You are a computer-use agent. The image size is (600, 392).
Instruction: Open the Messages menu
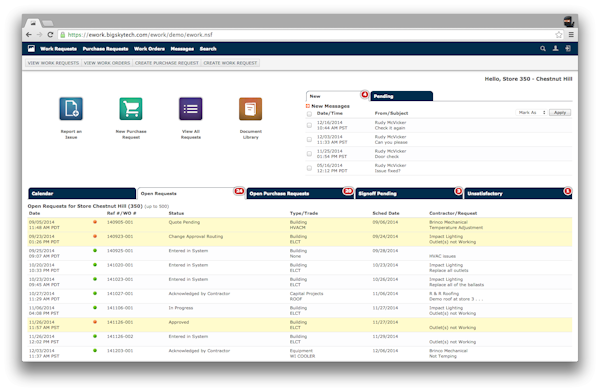coord(182,49)
